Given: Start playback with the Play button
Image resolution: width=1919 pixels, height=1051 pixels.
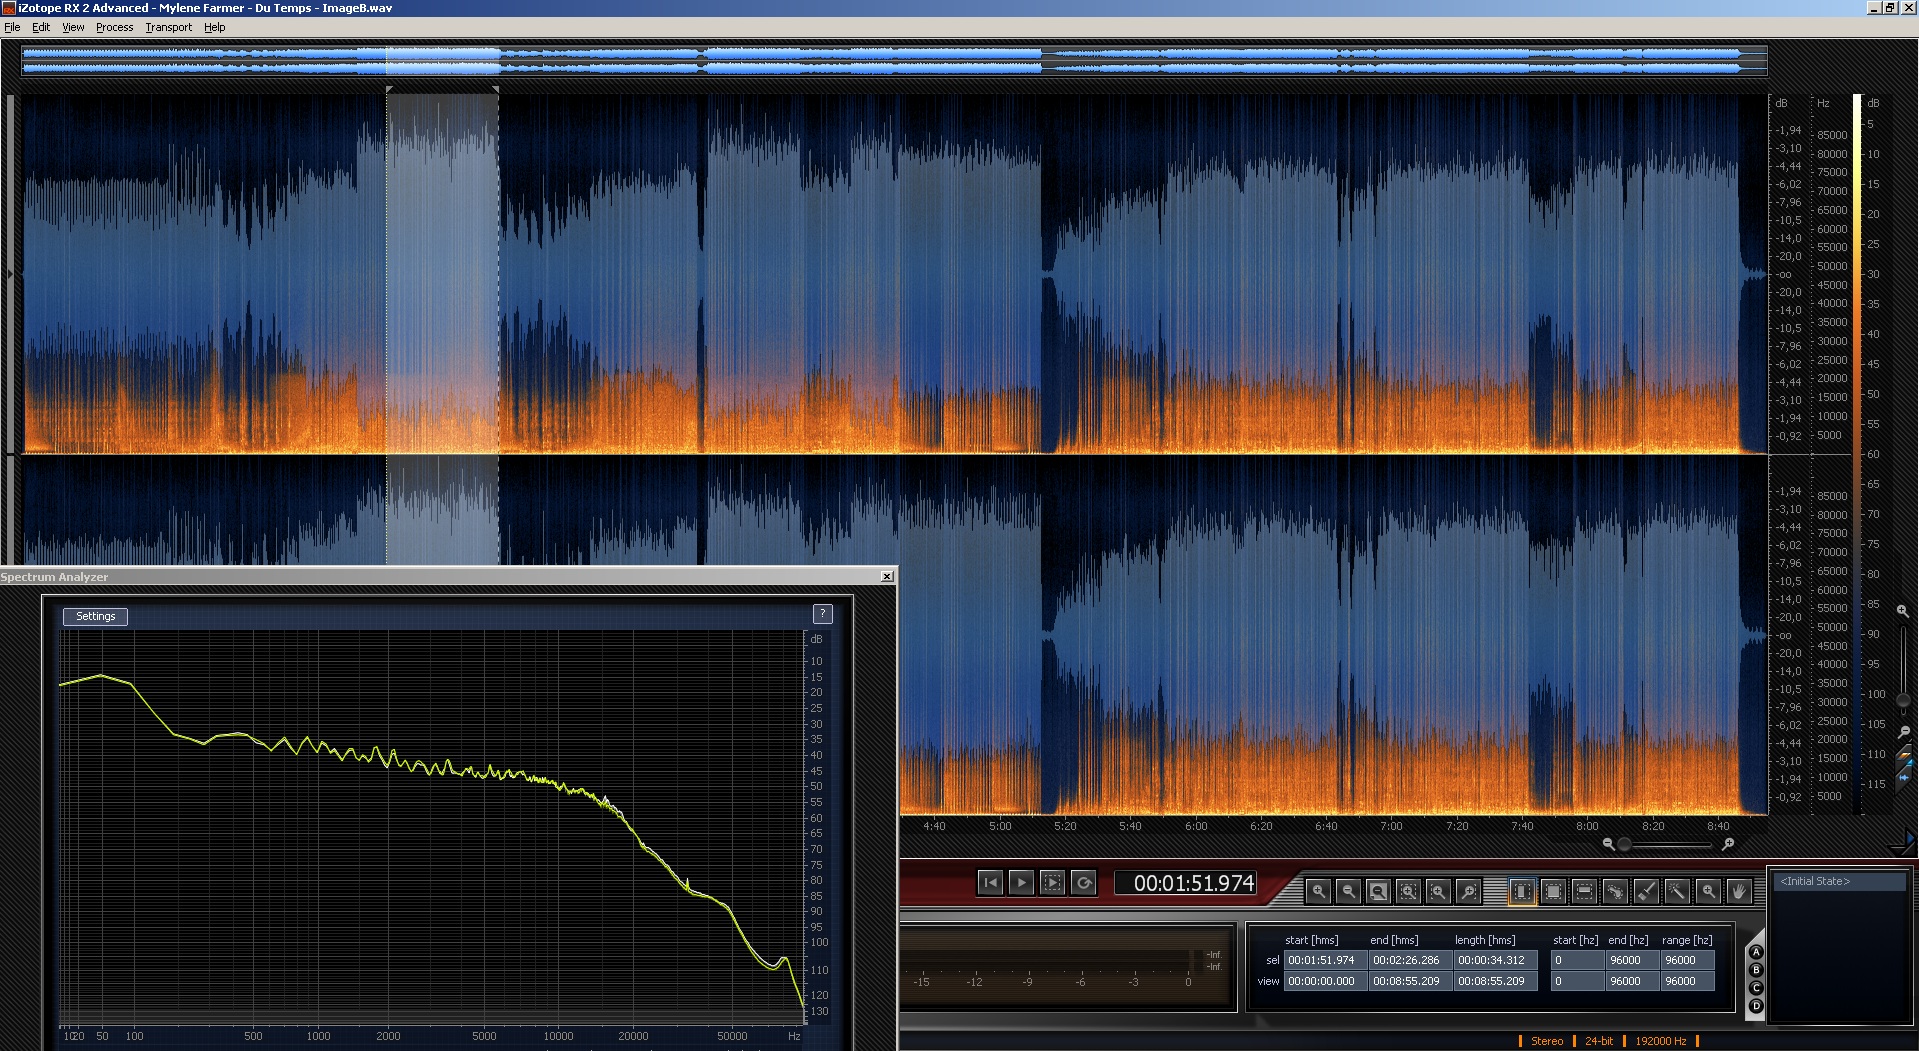Looking at the screenshot, I should (1021, 882).
